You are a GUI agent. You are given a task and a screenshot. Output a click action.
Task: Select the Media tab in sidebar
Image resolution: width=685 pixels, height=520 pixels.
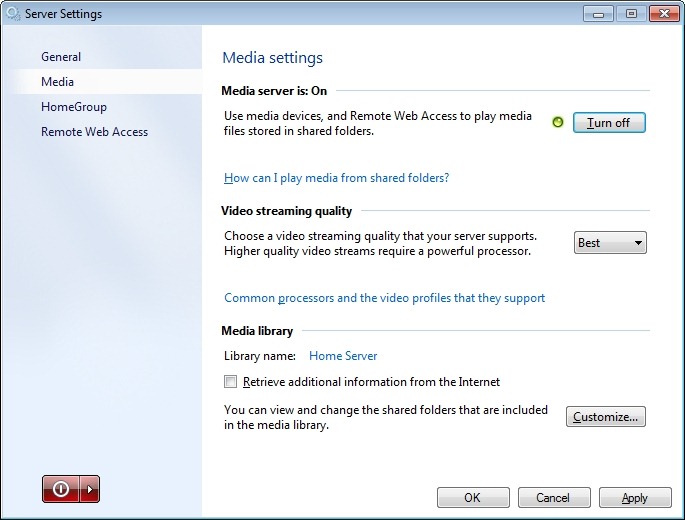pyautogui.click(x=57, y=82)
